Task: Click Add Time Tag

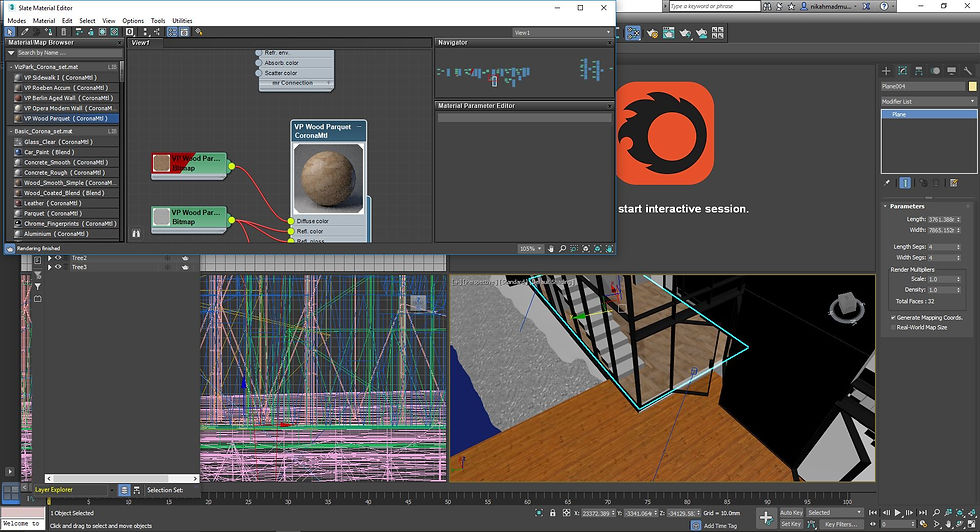Action: (720, 526)
